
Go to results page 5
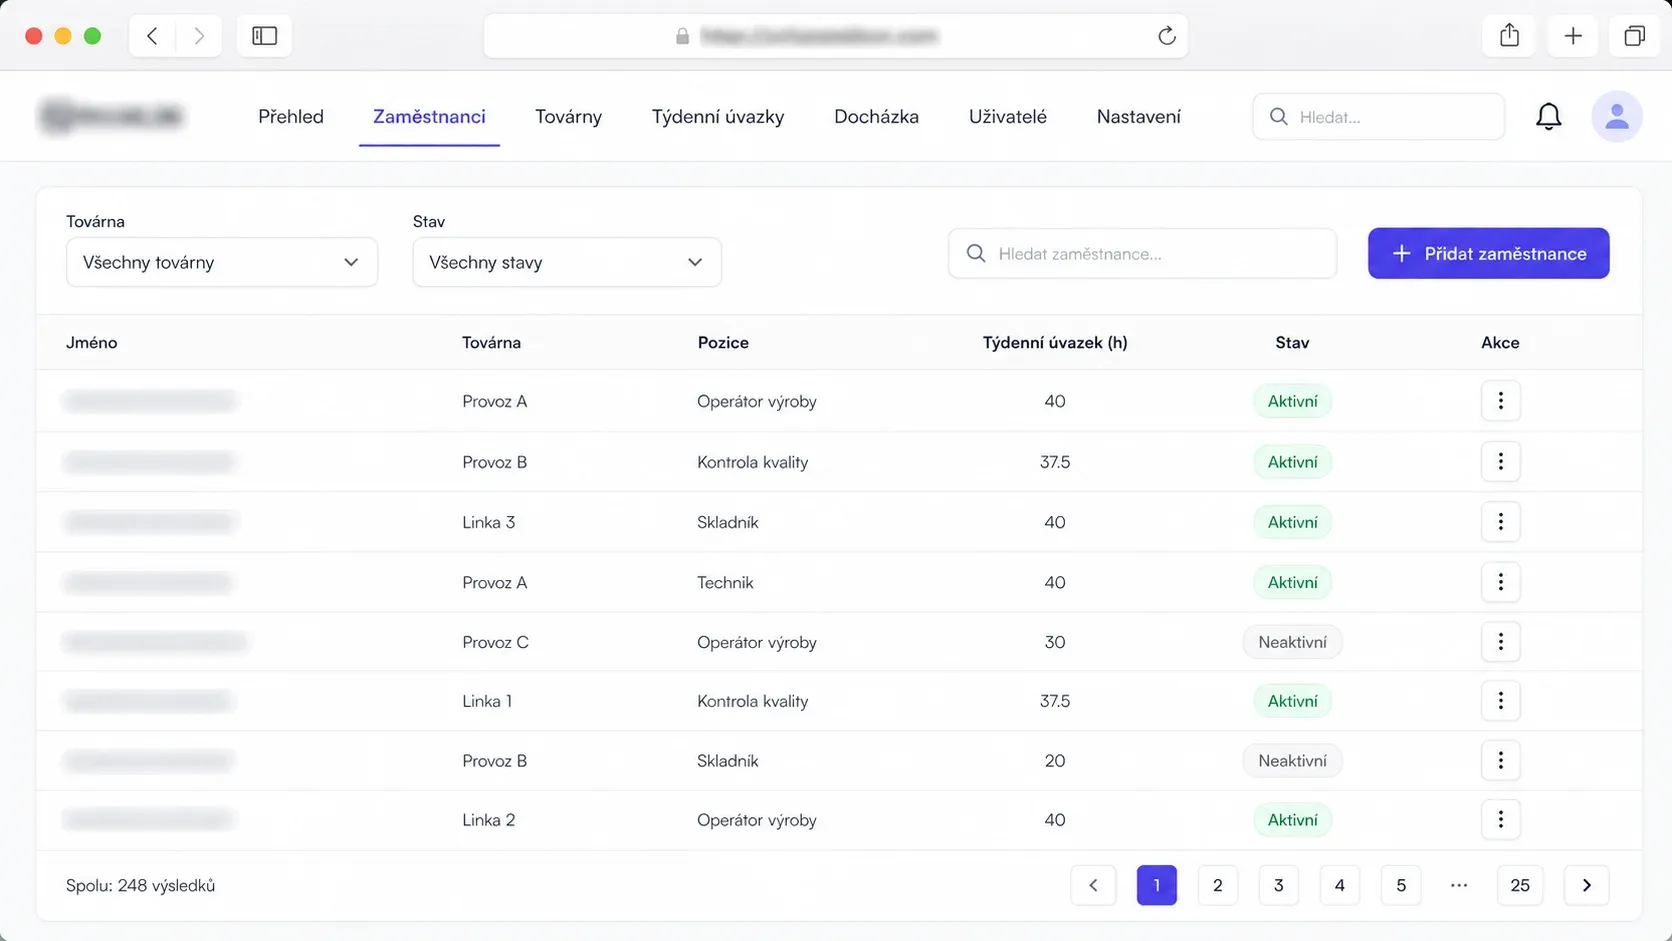1401,885
